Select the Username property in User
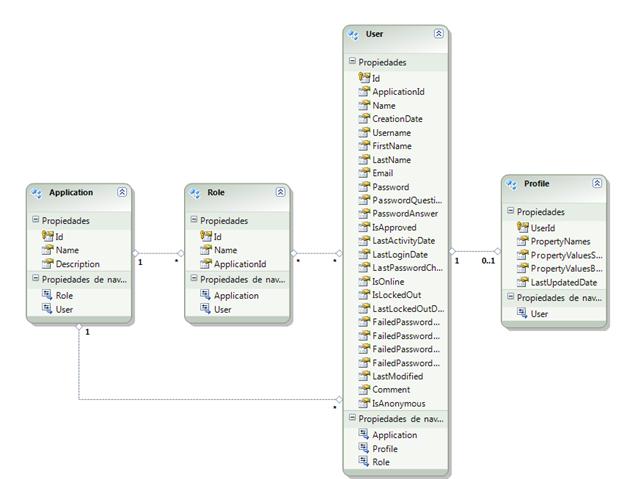The image size is (640, 479). pyautogui.click(x=391, y=133)
